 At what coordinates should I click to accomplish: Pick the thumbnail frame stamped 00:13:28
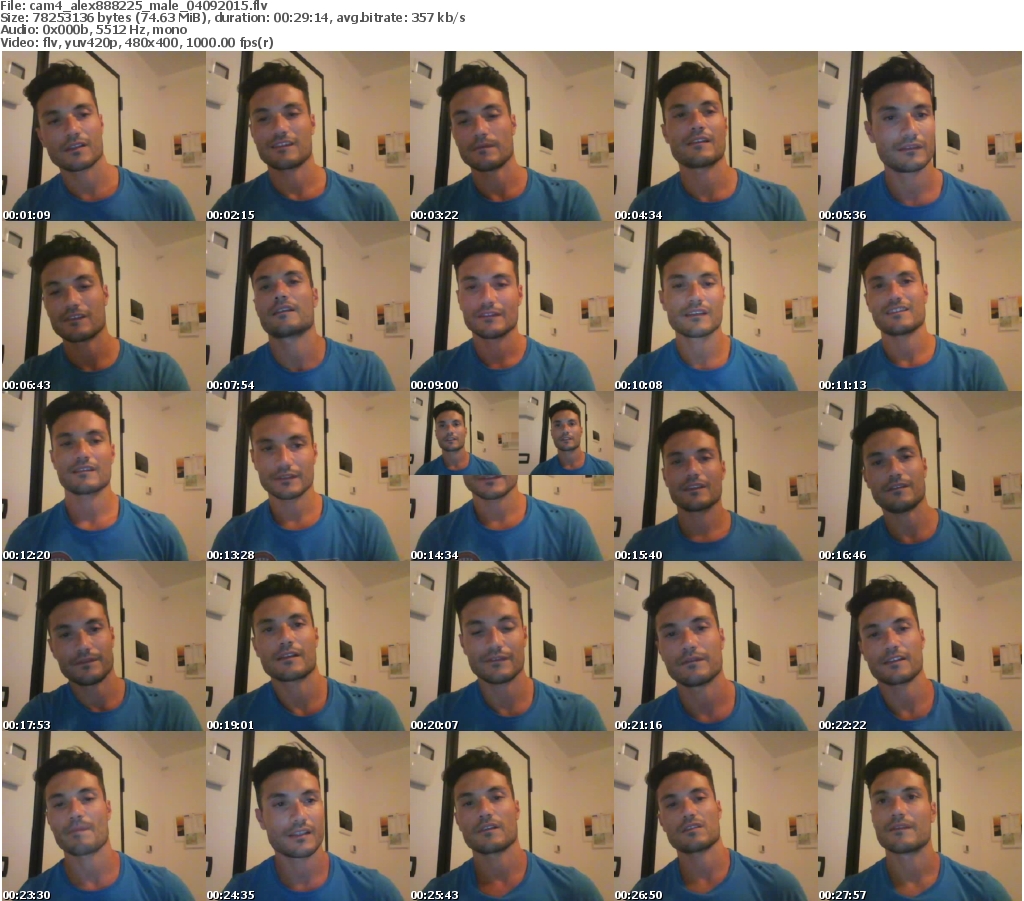coord(308,476)
